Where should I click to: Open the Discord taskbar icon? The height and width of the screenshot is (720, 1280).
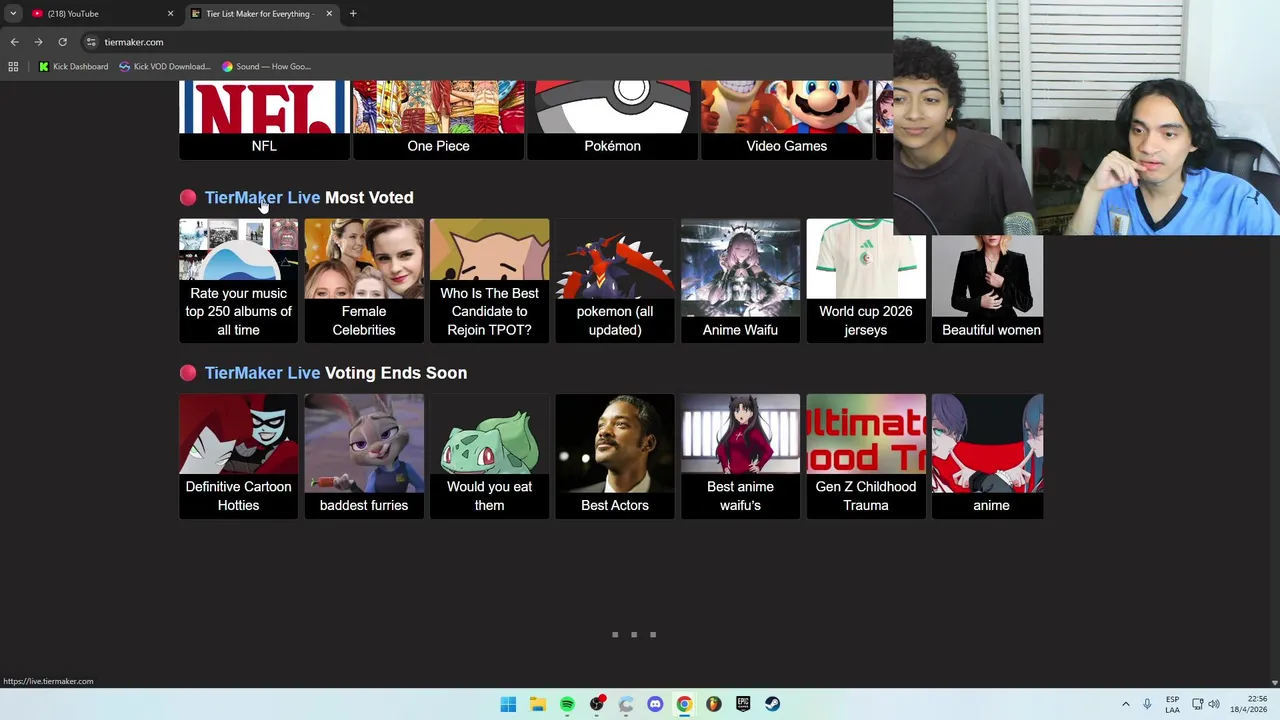pos(655,704)
